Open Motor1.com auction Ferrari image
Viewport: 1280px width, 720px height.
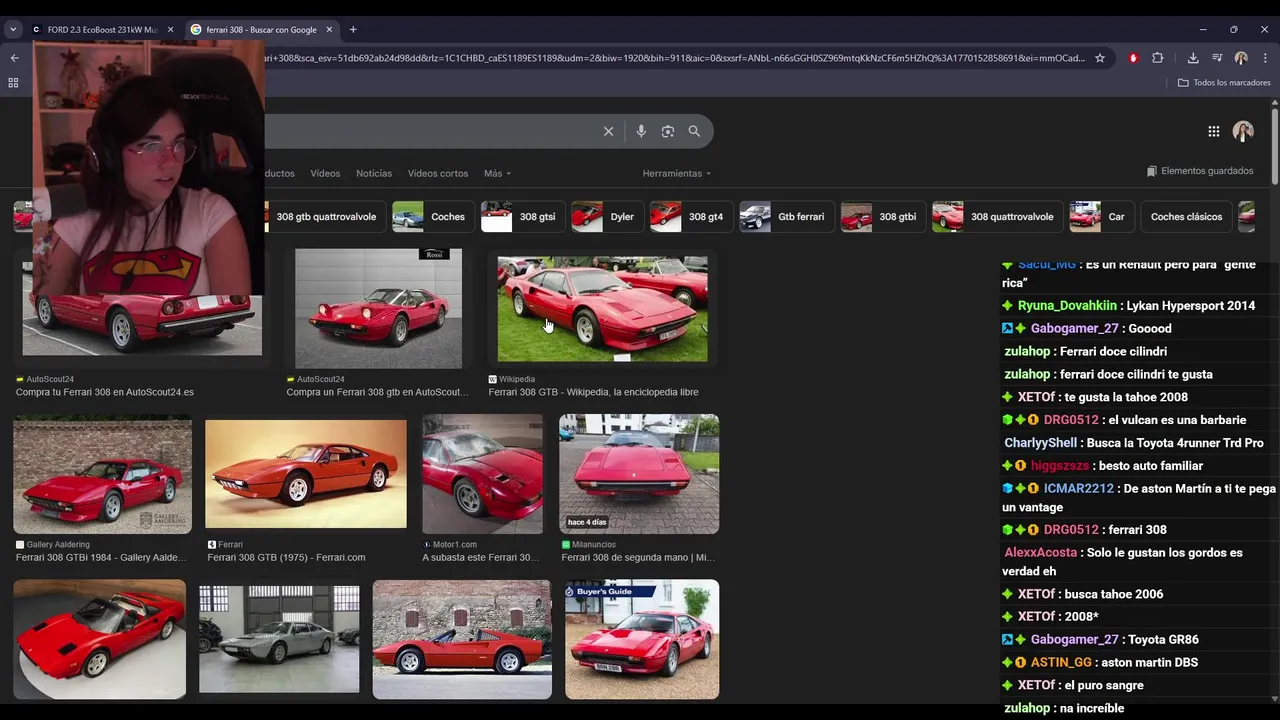point(482,474)
